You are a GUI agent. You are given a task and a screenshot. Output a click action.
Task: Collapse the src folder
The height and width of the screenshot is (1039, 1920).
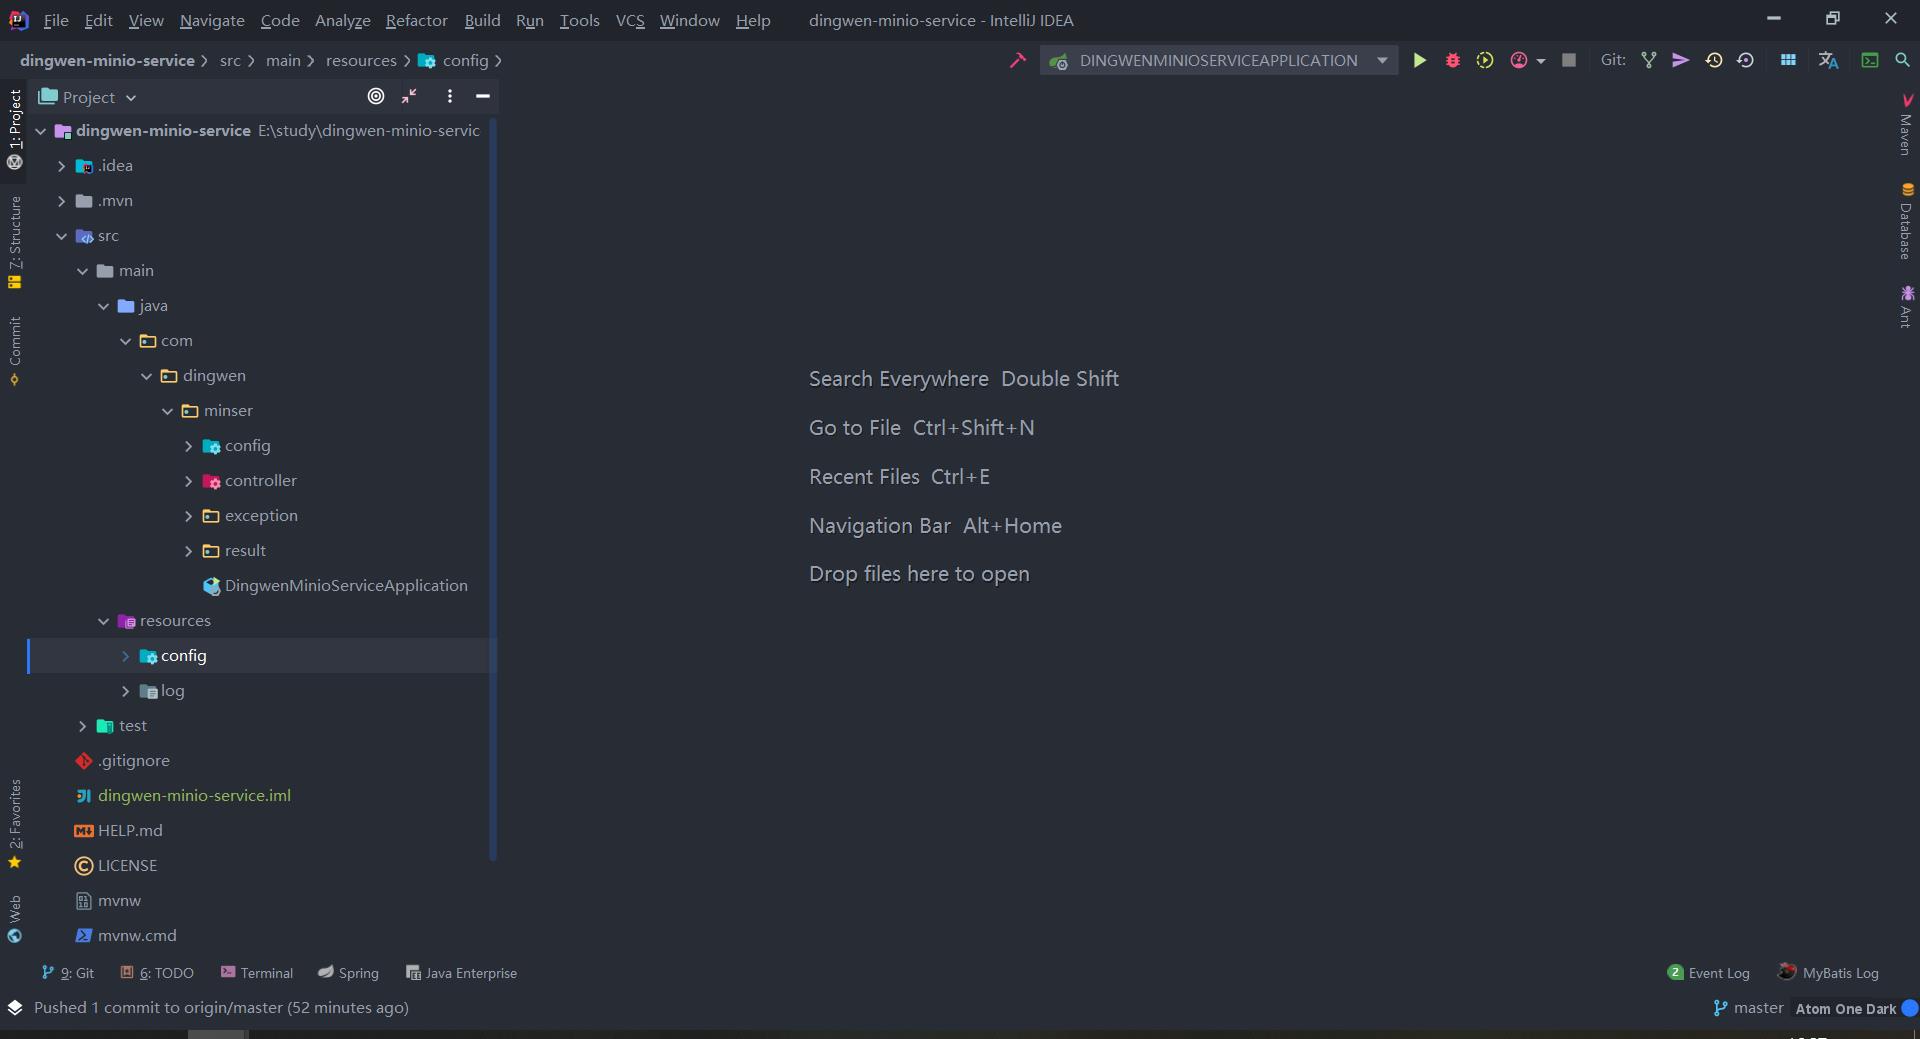click(61, 236)
